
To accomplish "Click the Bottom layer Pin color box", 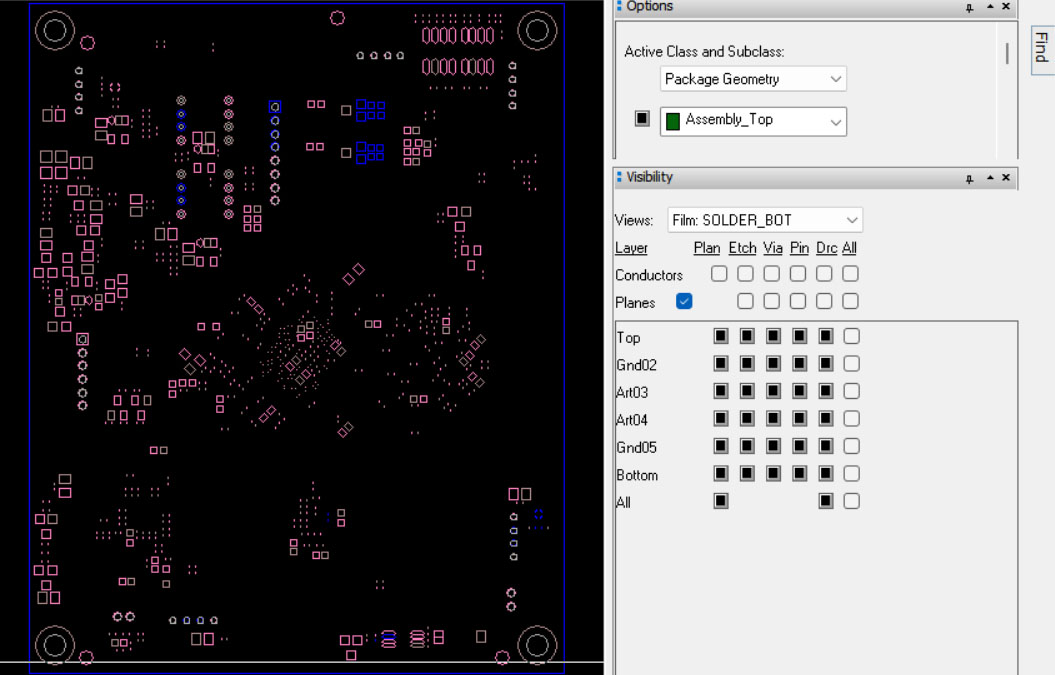I will click(799, 473).
